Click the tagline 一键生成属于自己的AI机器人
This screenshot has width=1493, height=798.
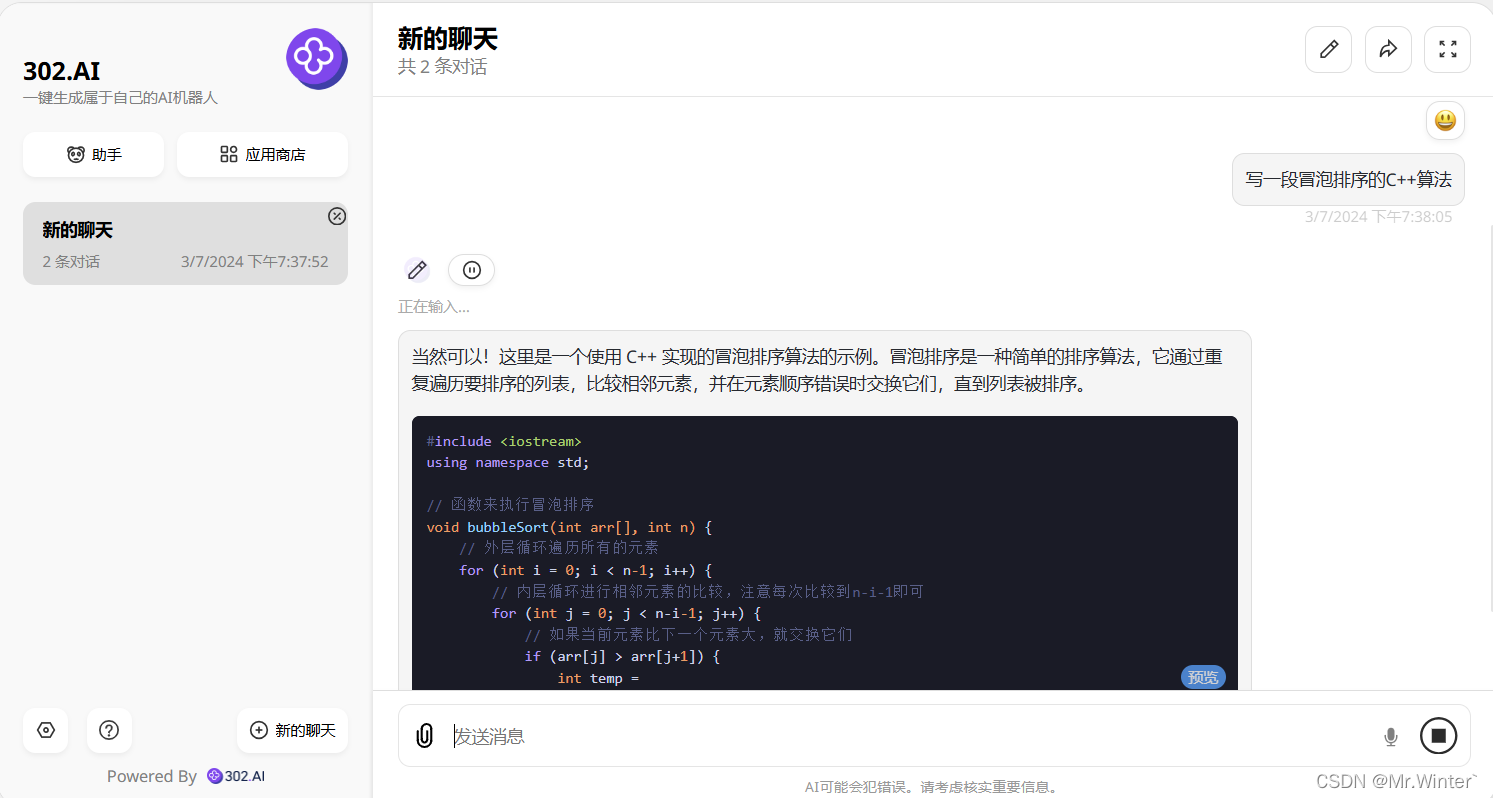pos(120,98)
